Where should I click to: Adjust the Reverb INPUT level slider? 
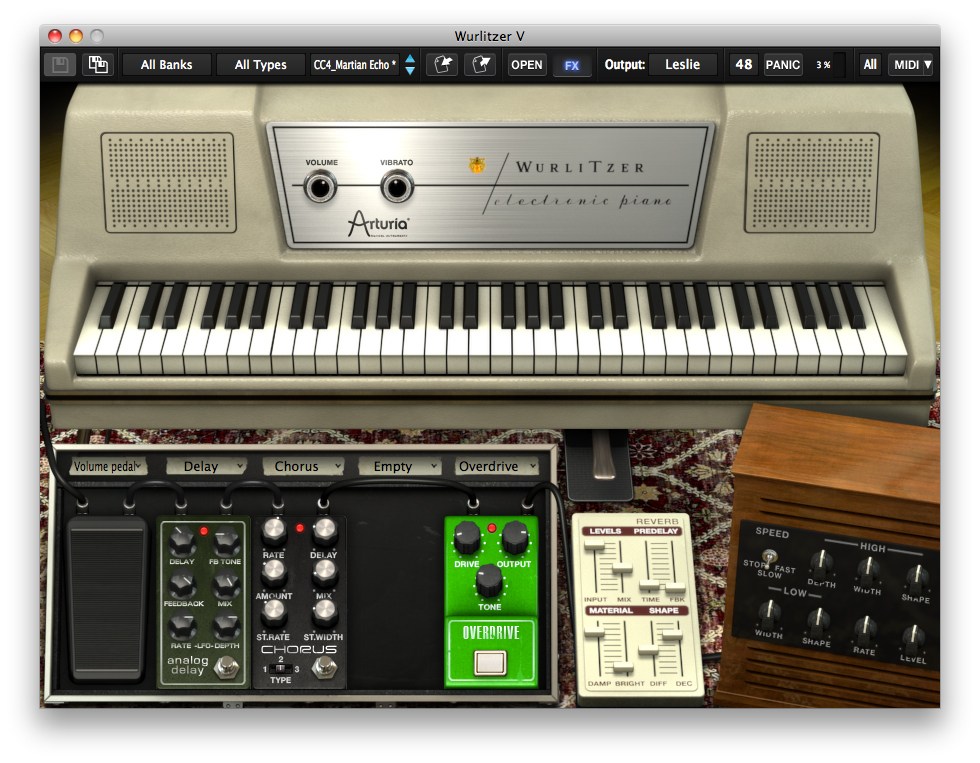pyautogui.click(x=594, y=547)
